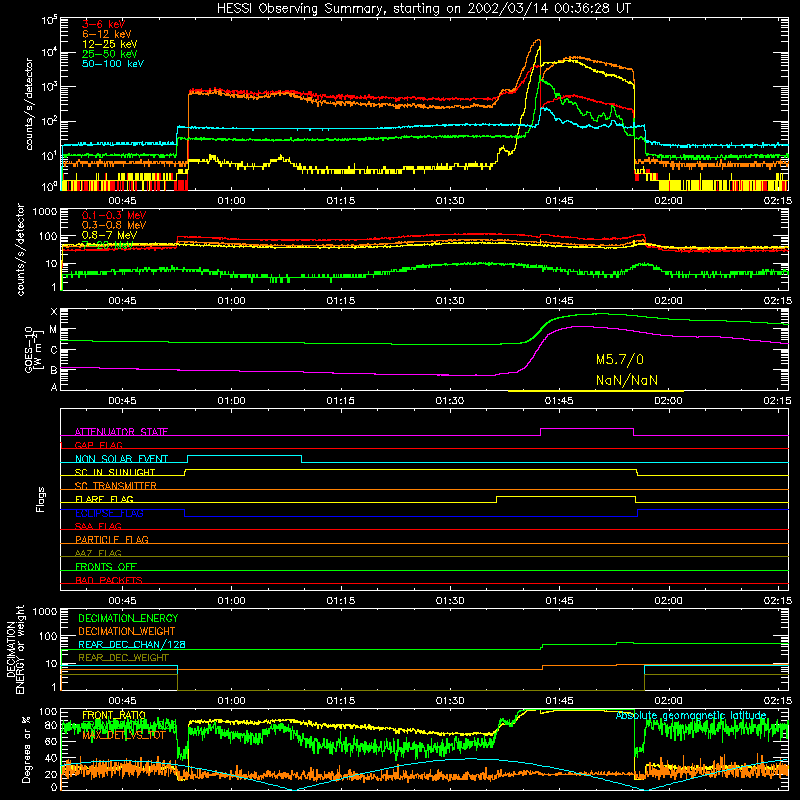The width and height of the screenshot is (800, 800).
Task: Click 01:30 tick label under decimation panel
Action: 450,701
